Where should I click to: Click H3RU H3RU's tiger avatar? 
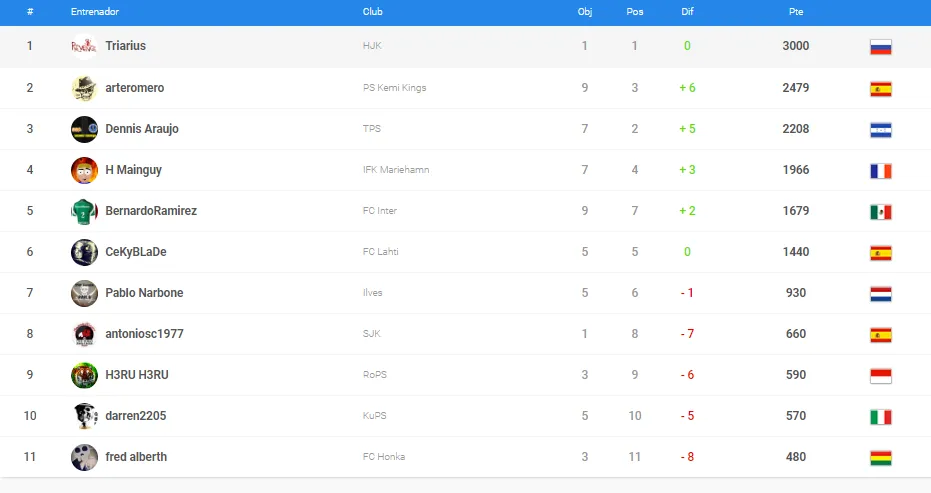[84, 375]
